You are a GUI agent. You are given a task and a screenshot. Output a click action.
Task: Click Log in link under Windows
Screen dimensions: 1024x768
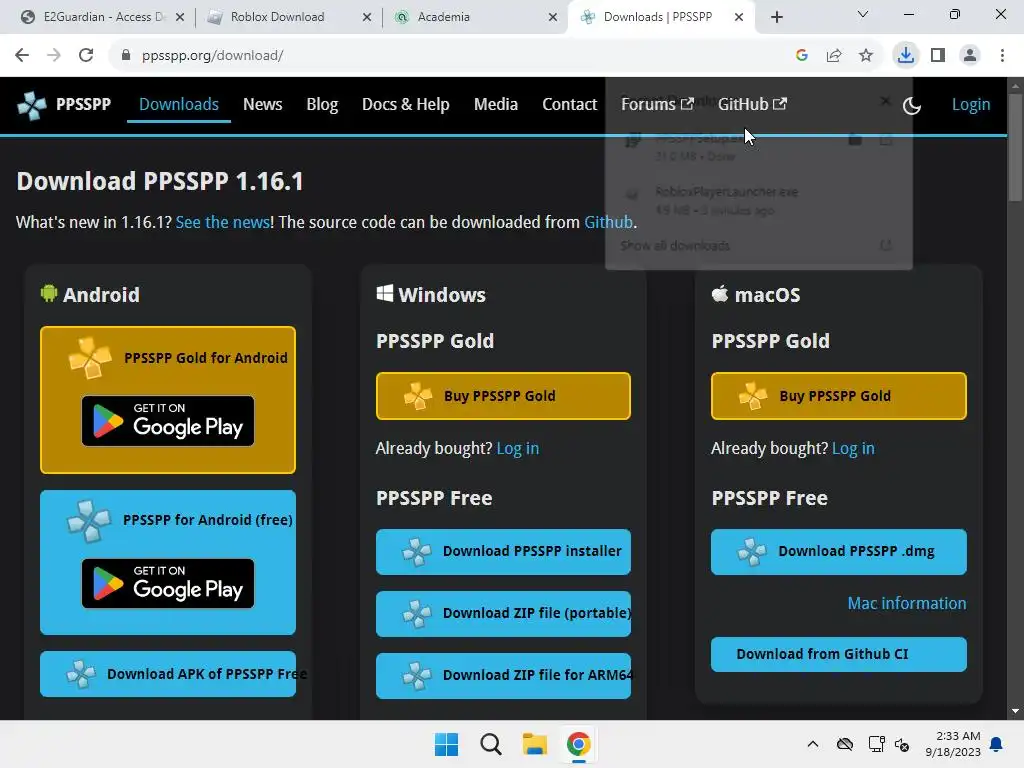518,449
